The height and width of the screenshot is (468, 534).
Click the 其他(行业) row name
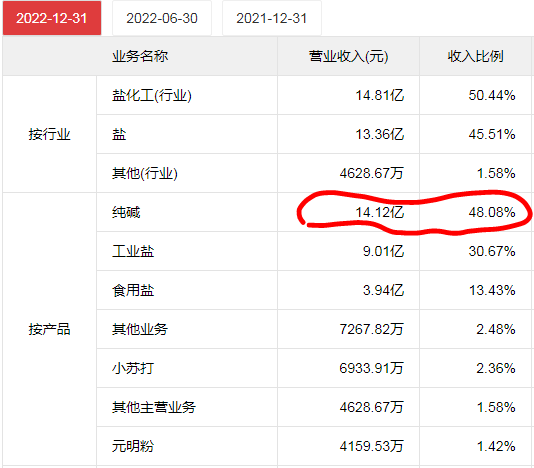pos(145,173)
